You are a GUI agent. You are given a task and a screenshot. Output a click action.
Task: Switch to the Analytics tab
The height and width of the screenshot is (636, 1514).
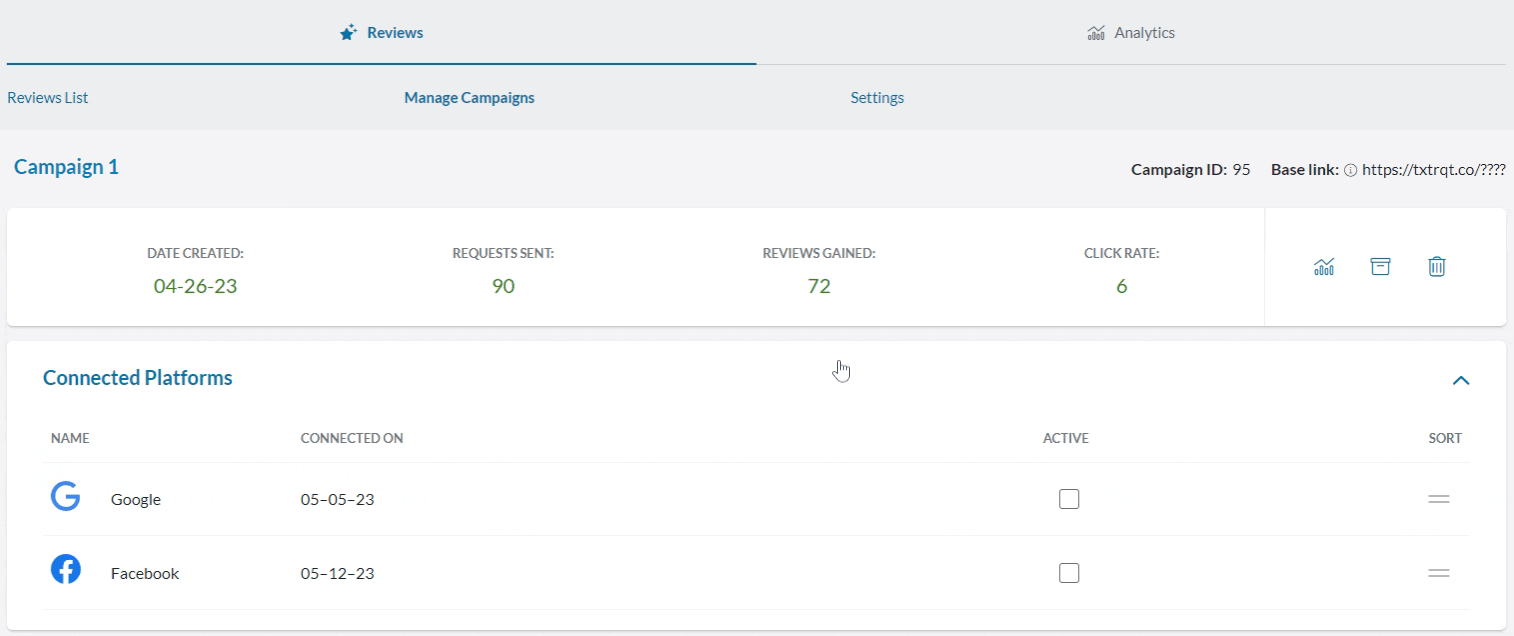[x=1131, y=33]
